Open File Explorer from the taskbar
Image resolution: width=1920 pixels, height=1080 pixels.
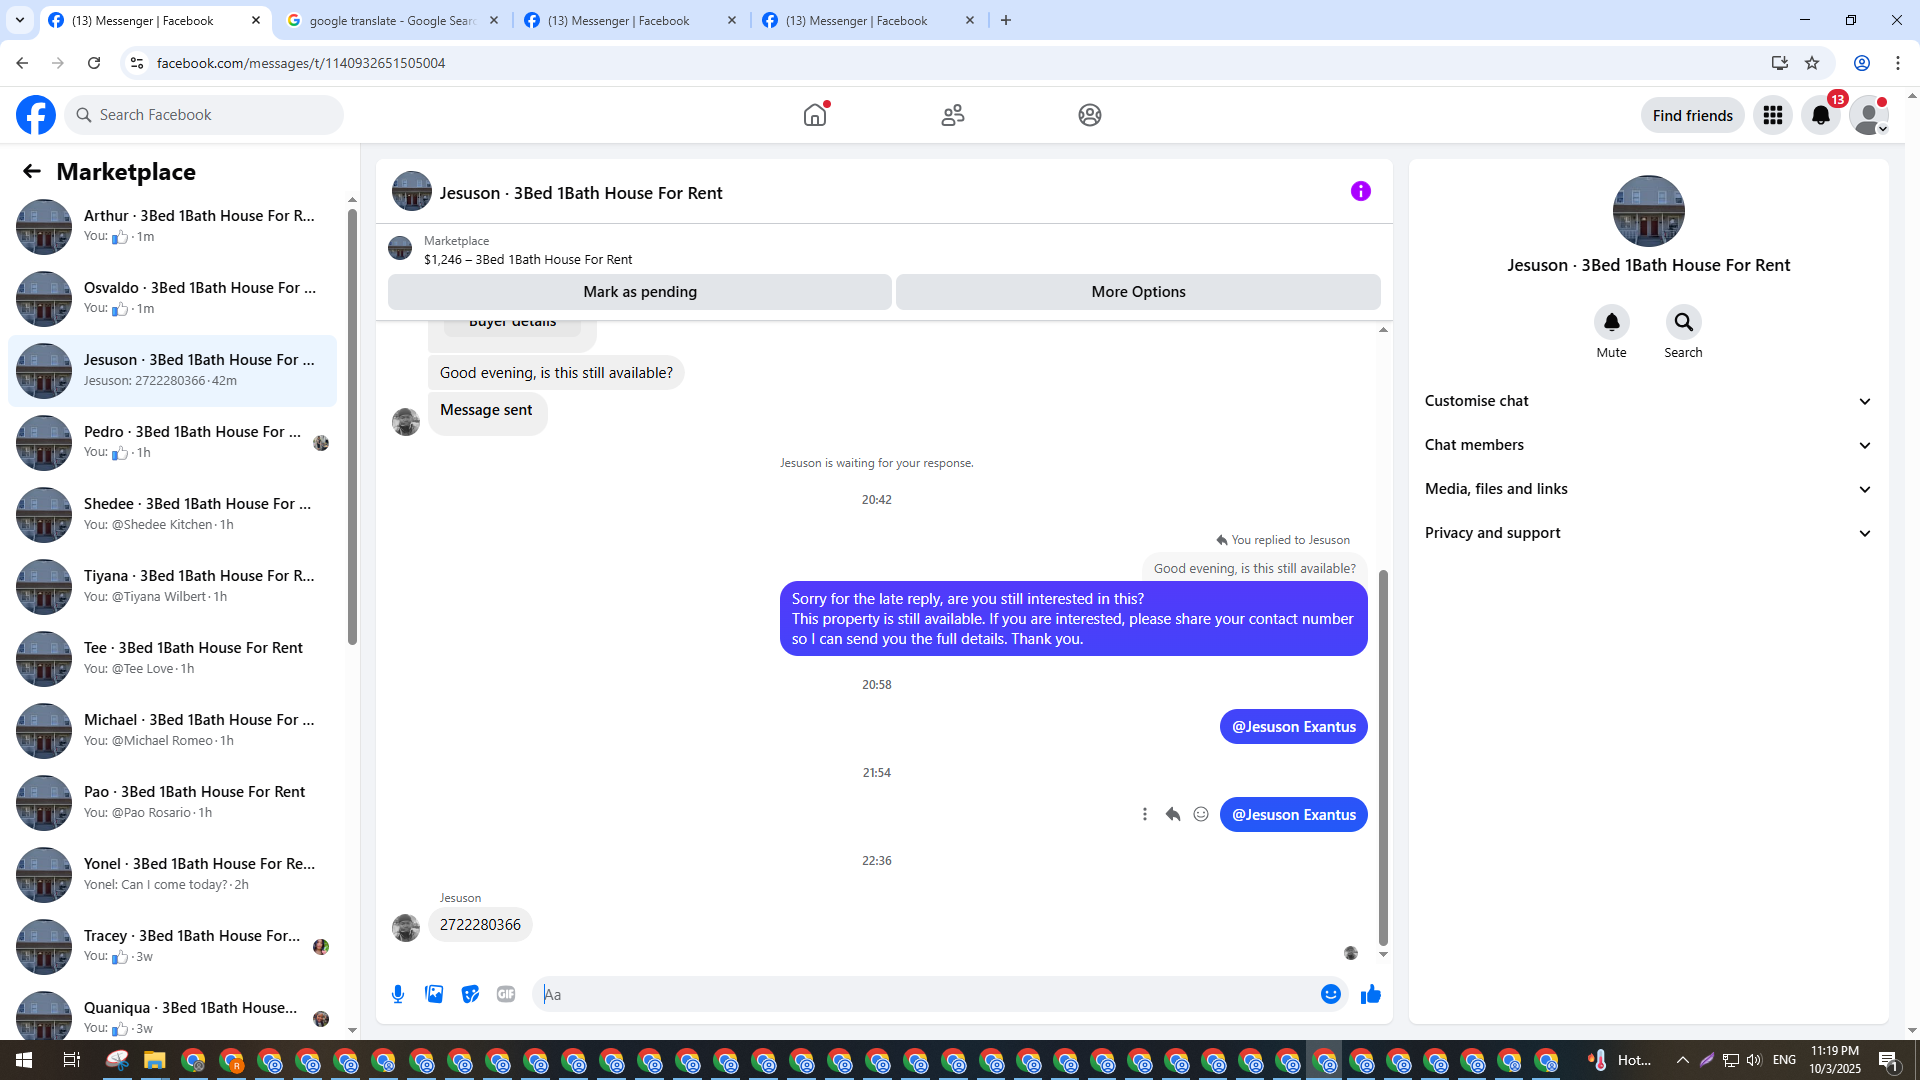[x=154, y=1060]
